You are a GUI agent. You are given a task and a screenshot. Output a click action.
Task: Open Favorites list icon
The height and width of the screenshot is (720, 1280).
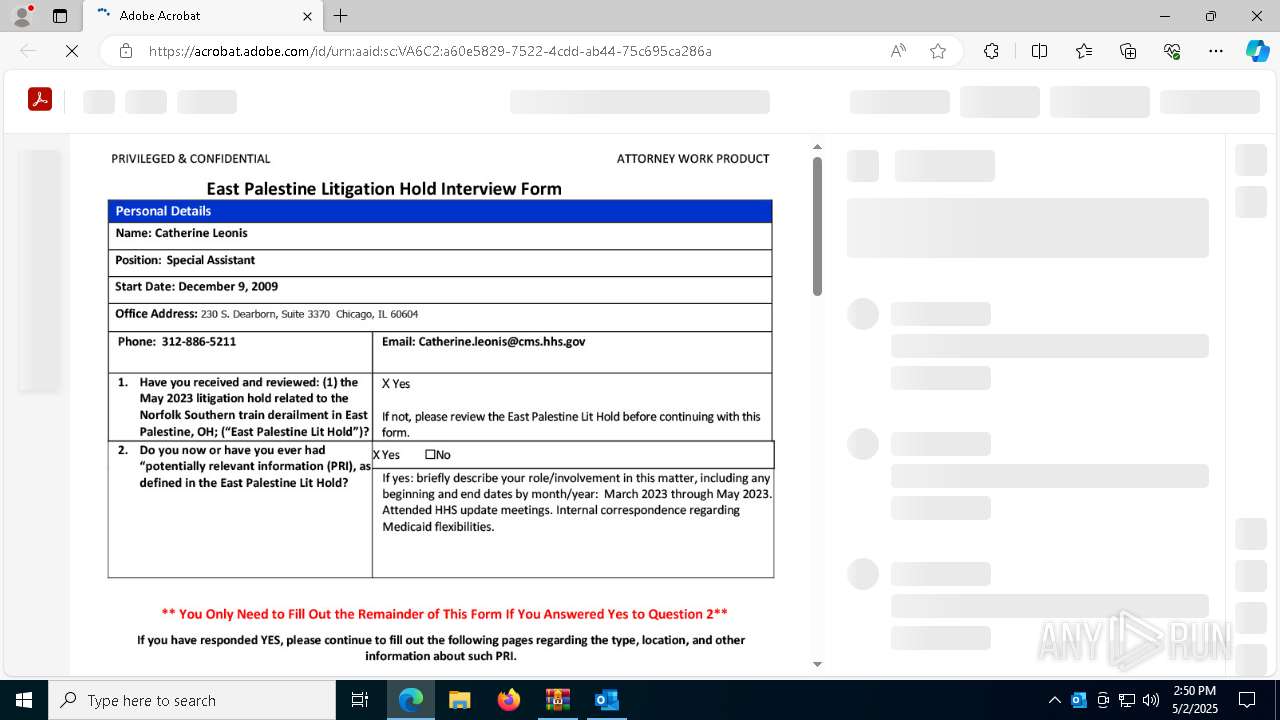[1084, 51]
